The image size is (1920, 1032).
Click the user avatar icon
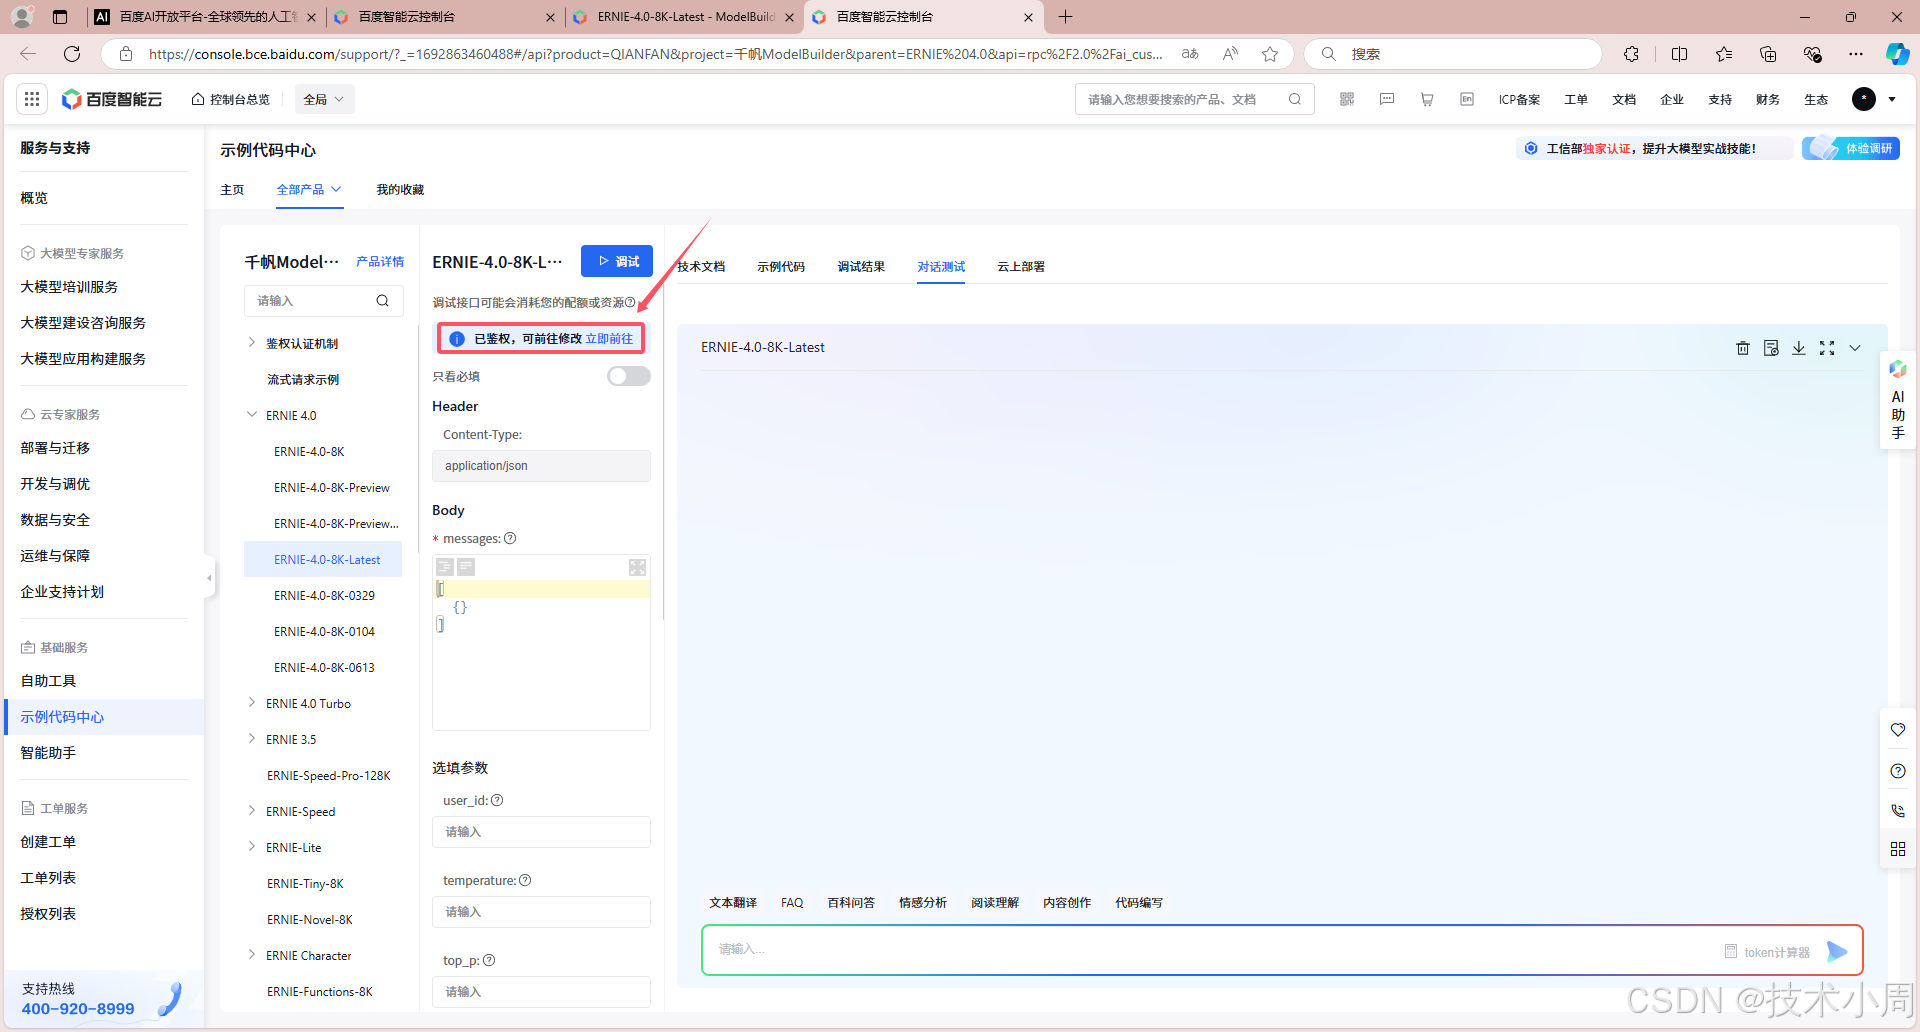pyautogui.click(x=1864, y=99)
